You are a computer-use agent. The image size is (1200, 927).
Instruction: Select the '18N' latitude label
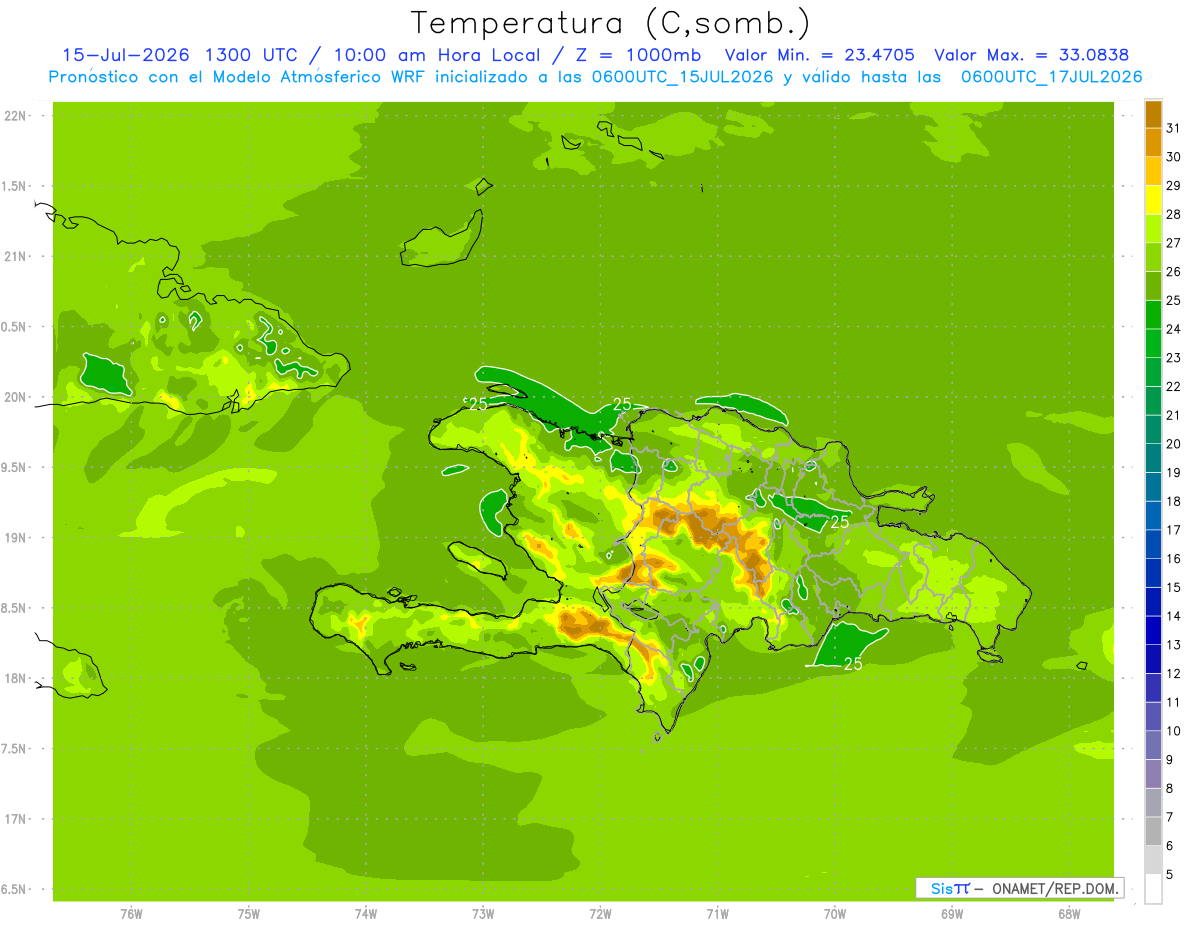coord(17,678)
